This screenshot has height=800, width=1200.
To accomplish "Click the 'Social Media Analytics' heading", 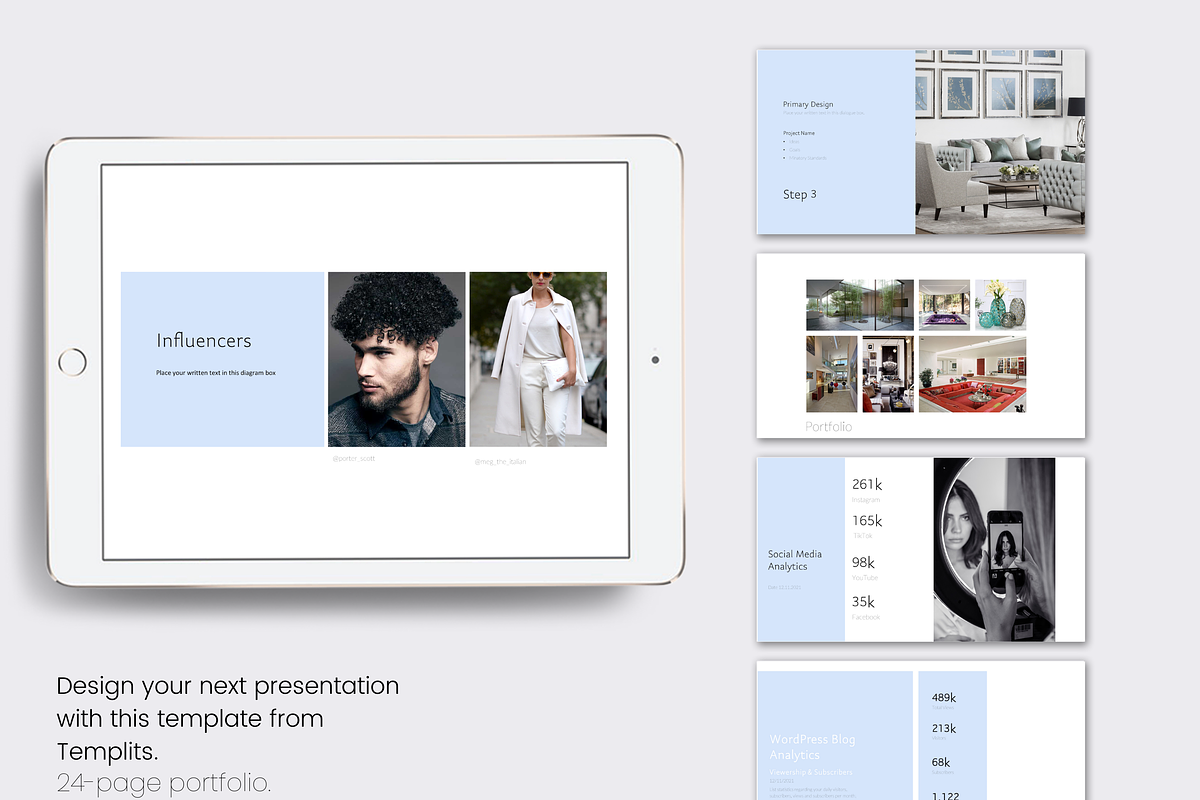I will coord(795,560).
